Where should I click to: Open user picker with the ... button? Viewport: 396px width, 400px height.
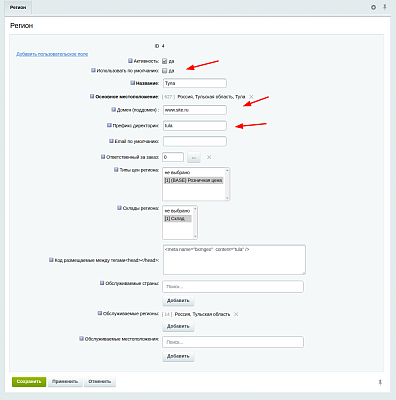[x=194, y=157]
